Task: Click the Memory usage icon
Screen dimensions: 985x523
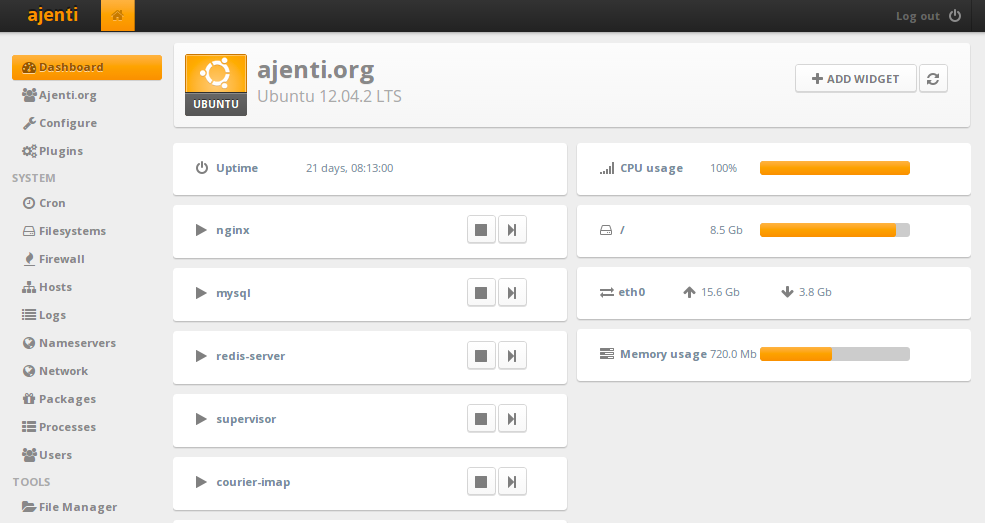Action: pos(607,354)
